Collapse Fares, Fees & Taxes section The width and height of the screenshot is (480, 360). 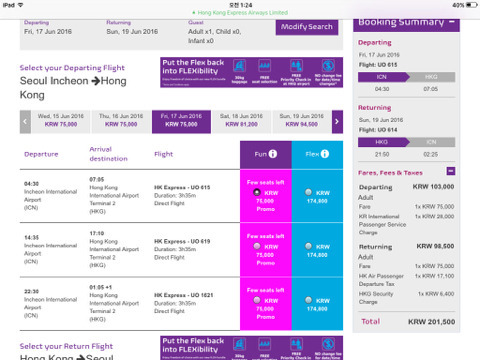(451, 171)
